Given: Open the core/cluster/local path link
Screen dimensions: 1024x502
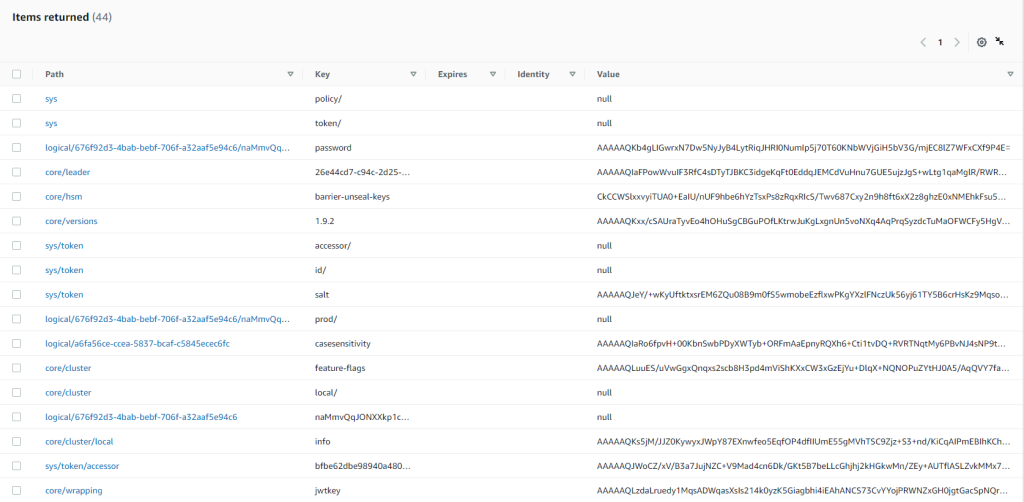Looking at the screenshot, I should tap(79, 441).
